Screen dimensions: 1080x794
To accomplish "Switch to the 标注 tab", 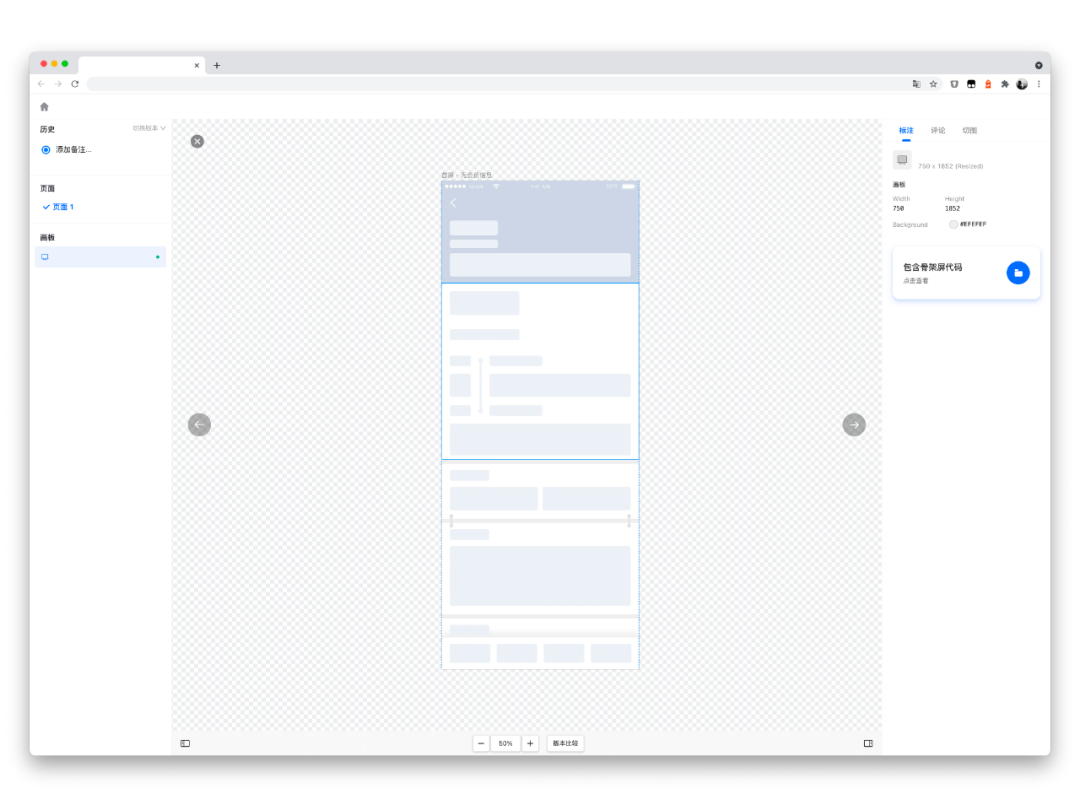I will 906,130.
